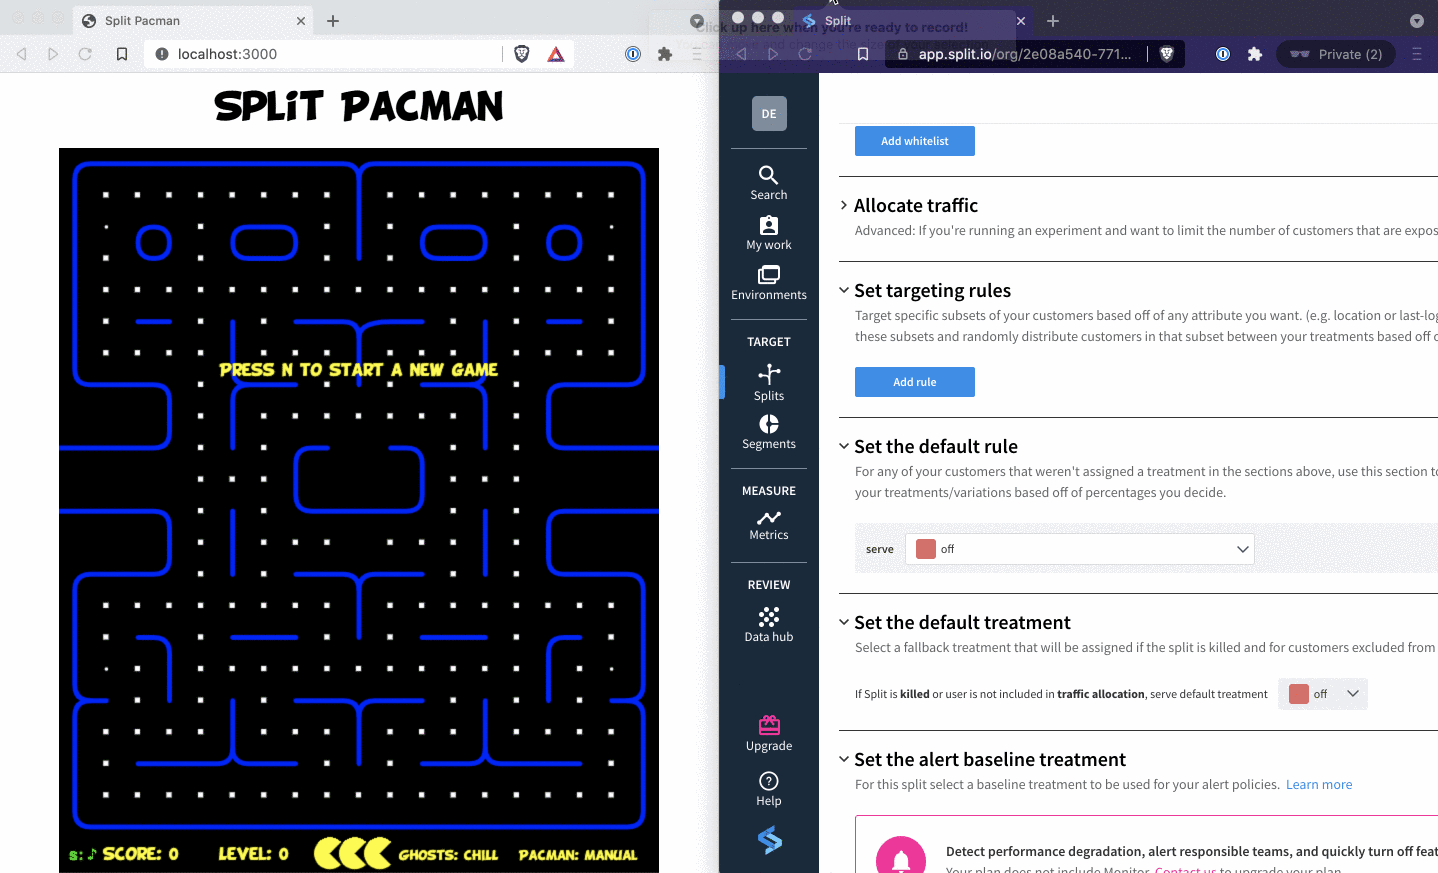Open new tab in Pacman window
The image size is (1438, 873).
click(x=333, y=21)
